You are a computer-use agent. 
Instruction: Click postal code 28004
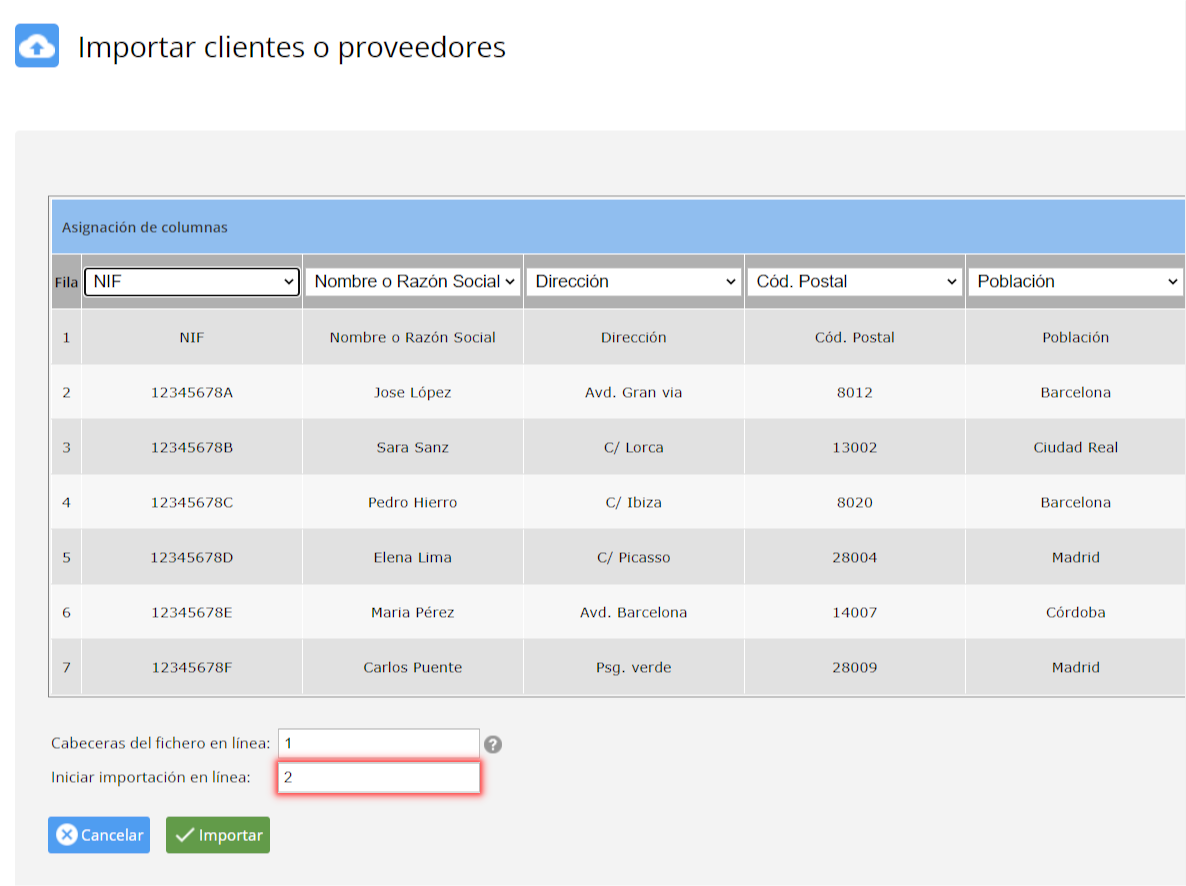(855, 558)
